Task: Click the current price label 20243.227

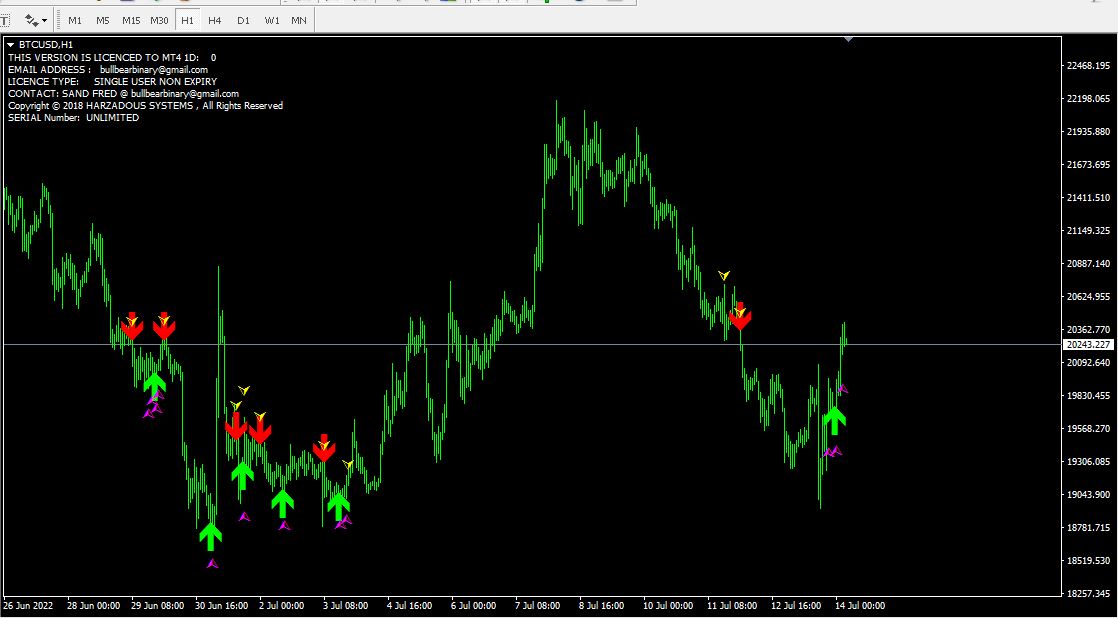Action: (1088, 344)
